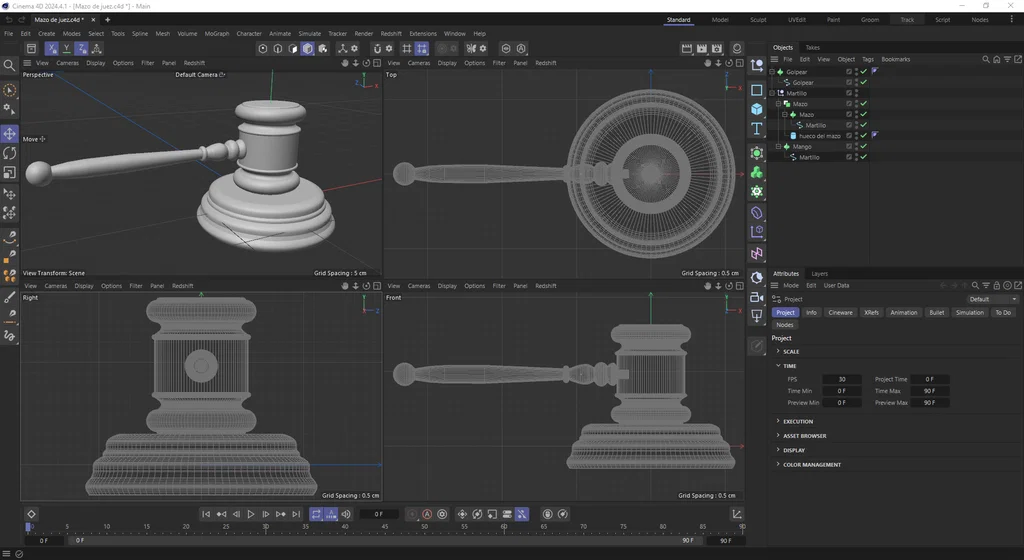Open the Nodes project tab button
This screenshot has width=1024, height=560.
(785, 325)
